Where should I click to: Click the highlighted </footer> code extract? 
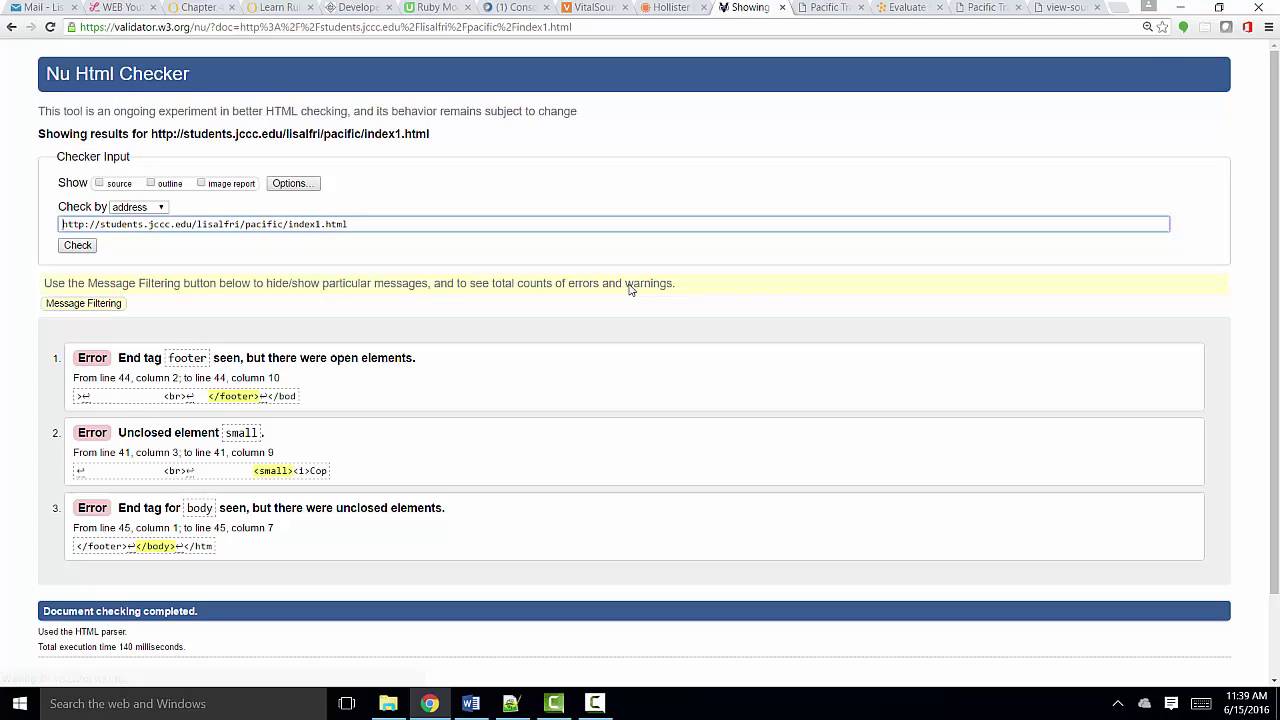pos(234,396)
